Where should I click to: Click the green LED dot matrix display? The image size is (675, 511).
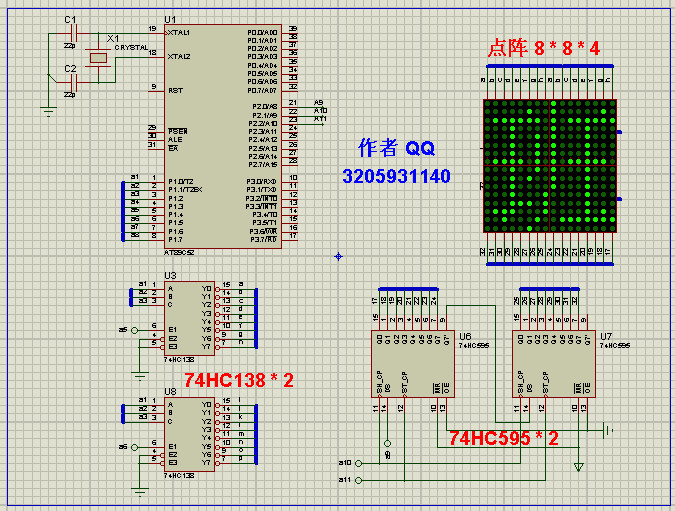click(x=550, y=166)
